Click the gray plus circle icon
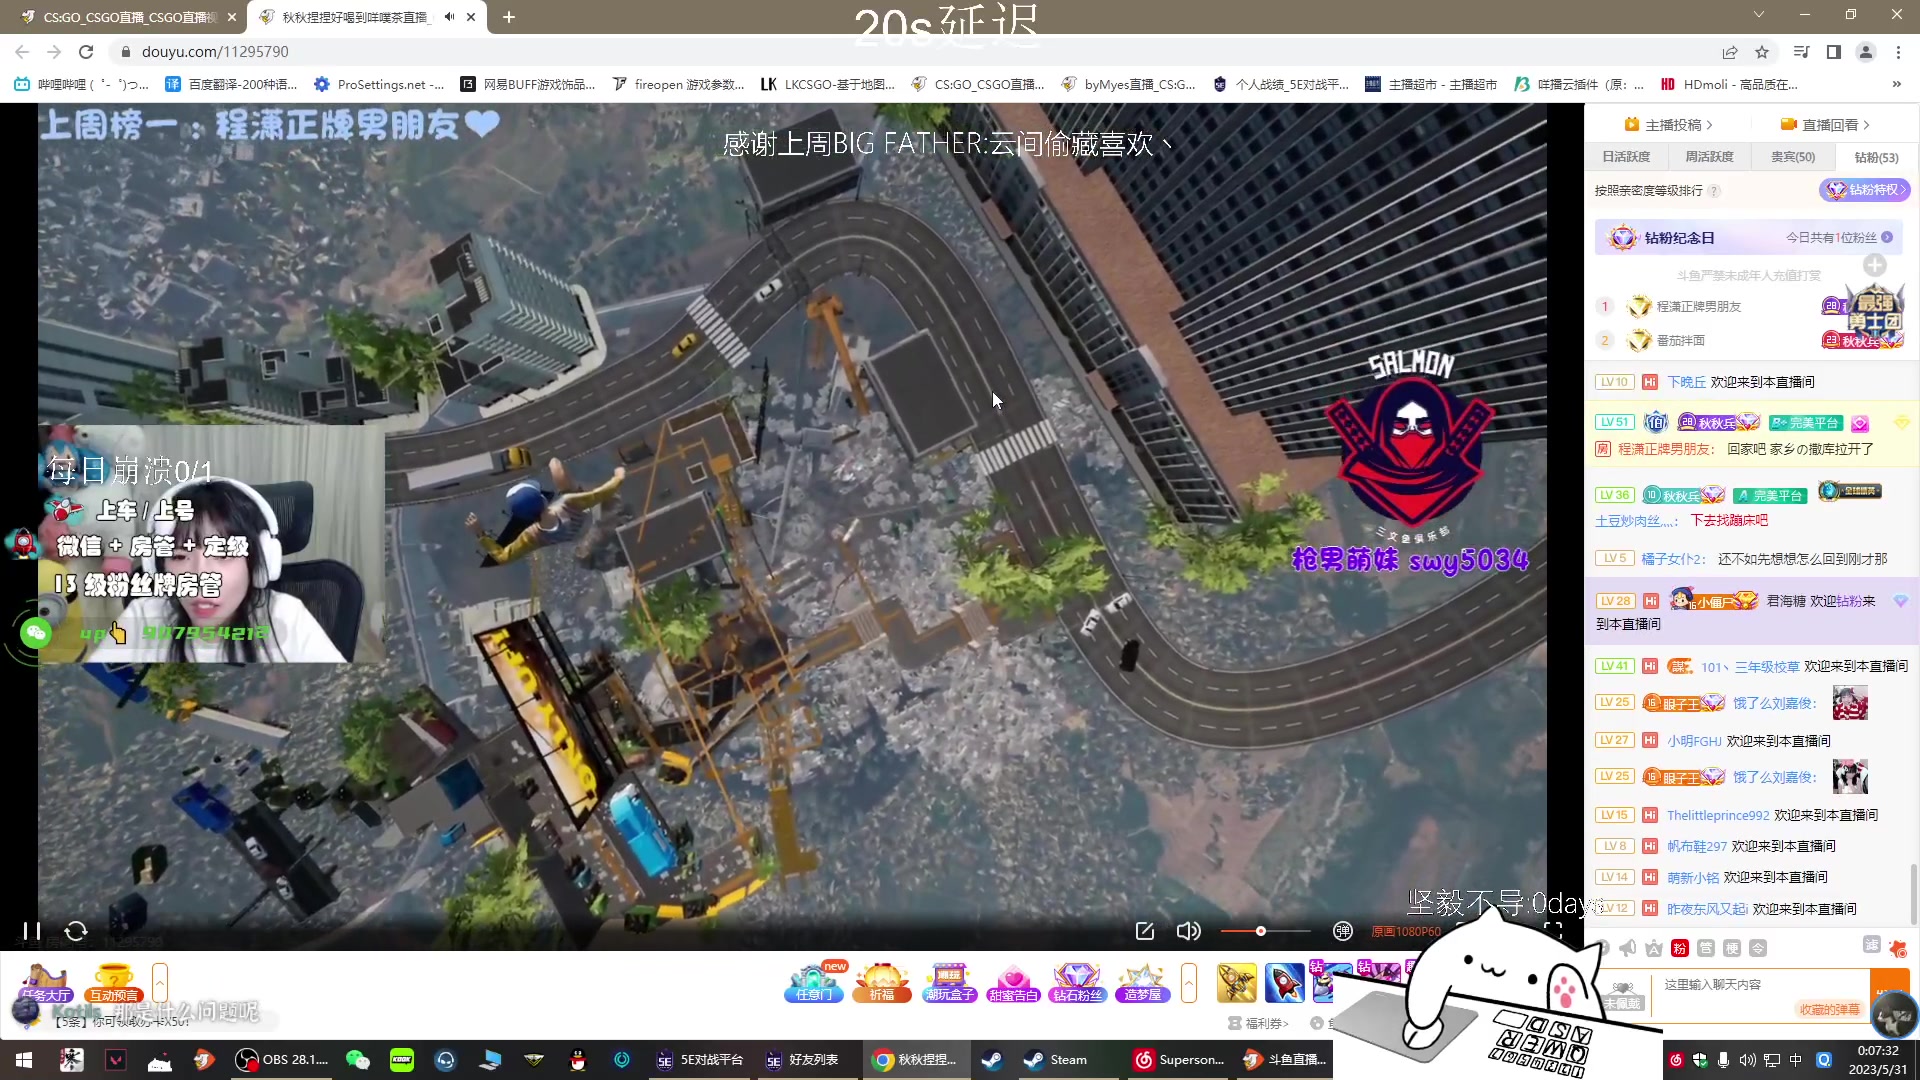1920x1080 pixels. pyautogui.click(x=1875, y=265)
